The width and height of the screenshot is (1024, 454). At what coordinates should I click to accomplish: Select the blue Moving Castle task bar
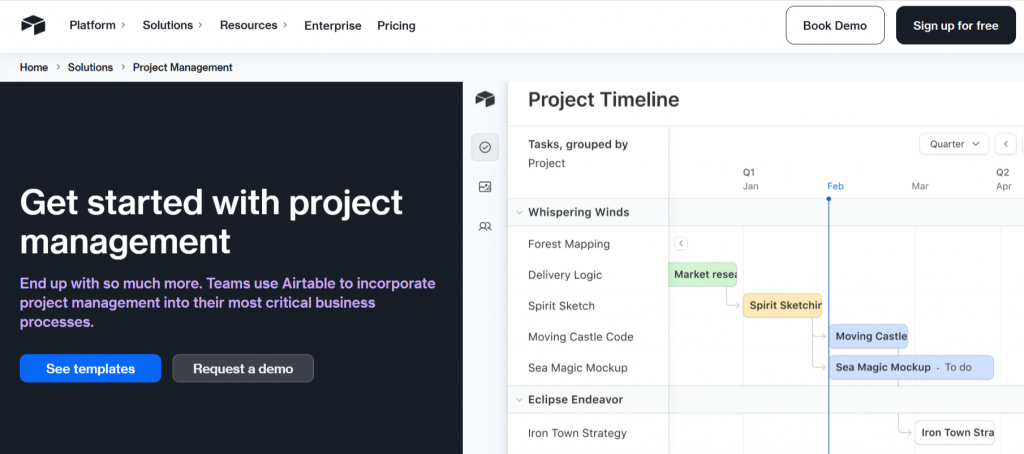[869, 336]
